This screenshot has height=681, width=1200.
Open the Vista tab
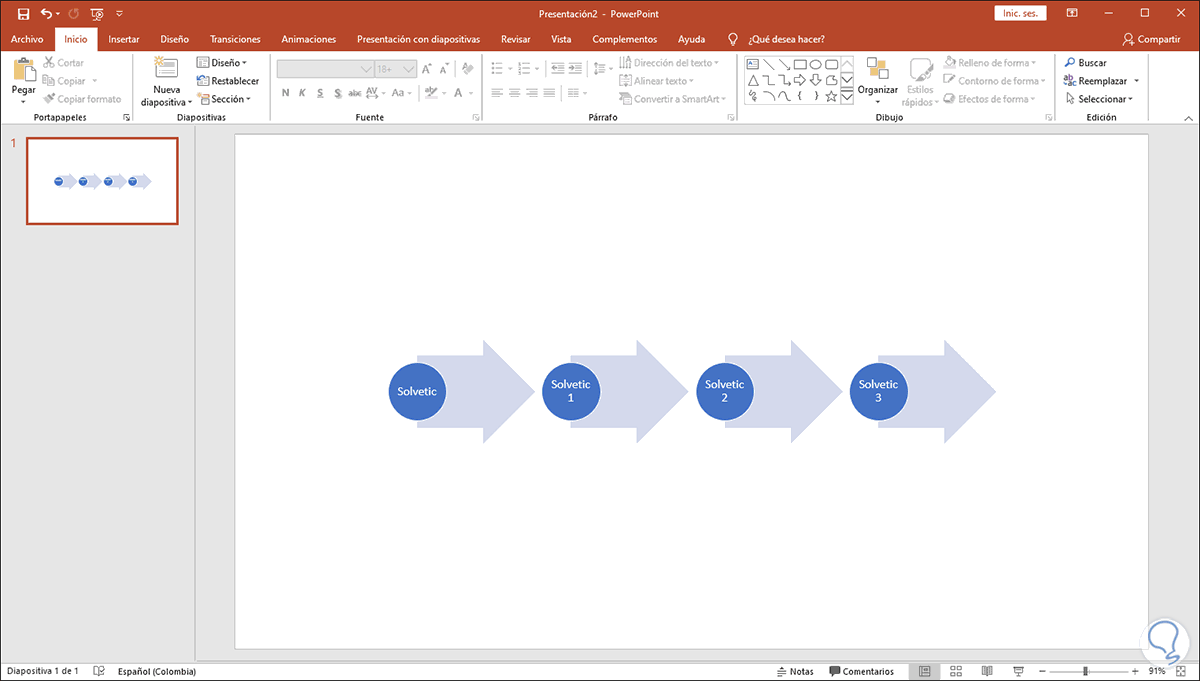tap(561, 39)
